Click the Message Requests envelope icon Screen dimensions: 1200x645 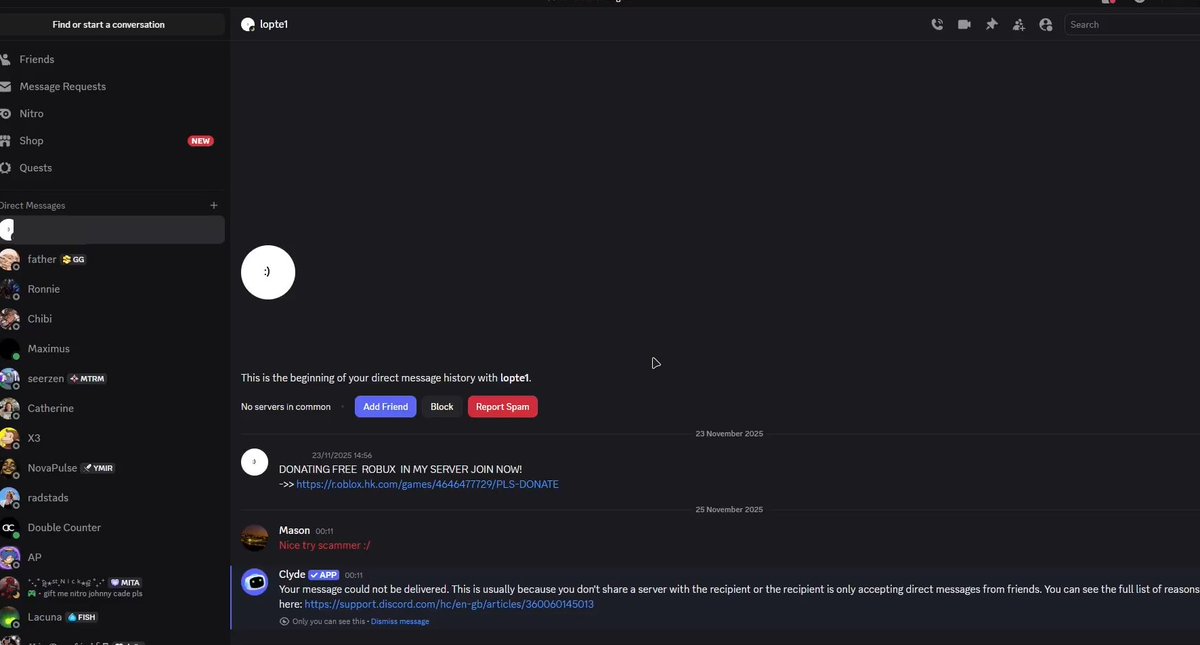pos(6,86)
